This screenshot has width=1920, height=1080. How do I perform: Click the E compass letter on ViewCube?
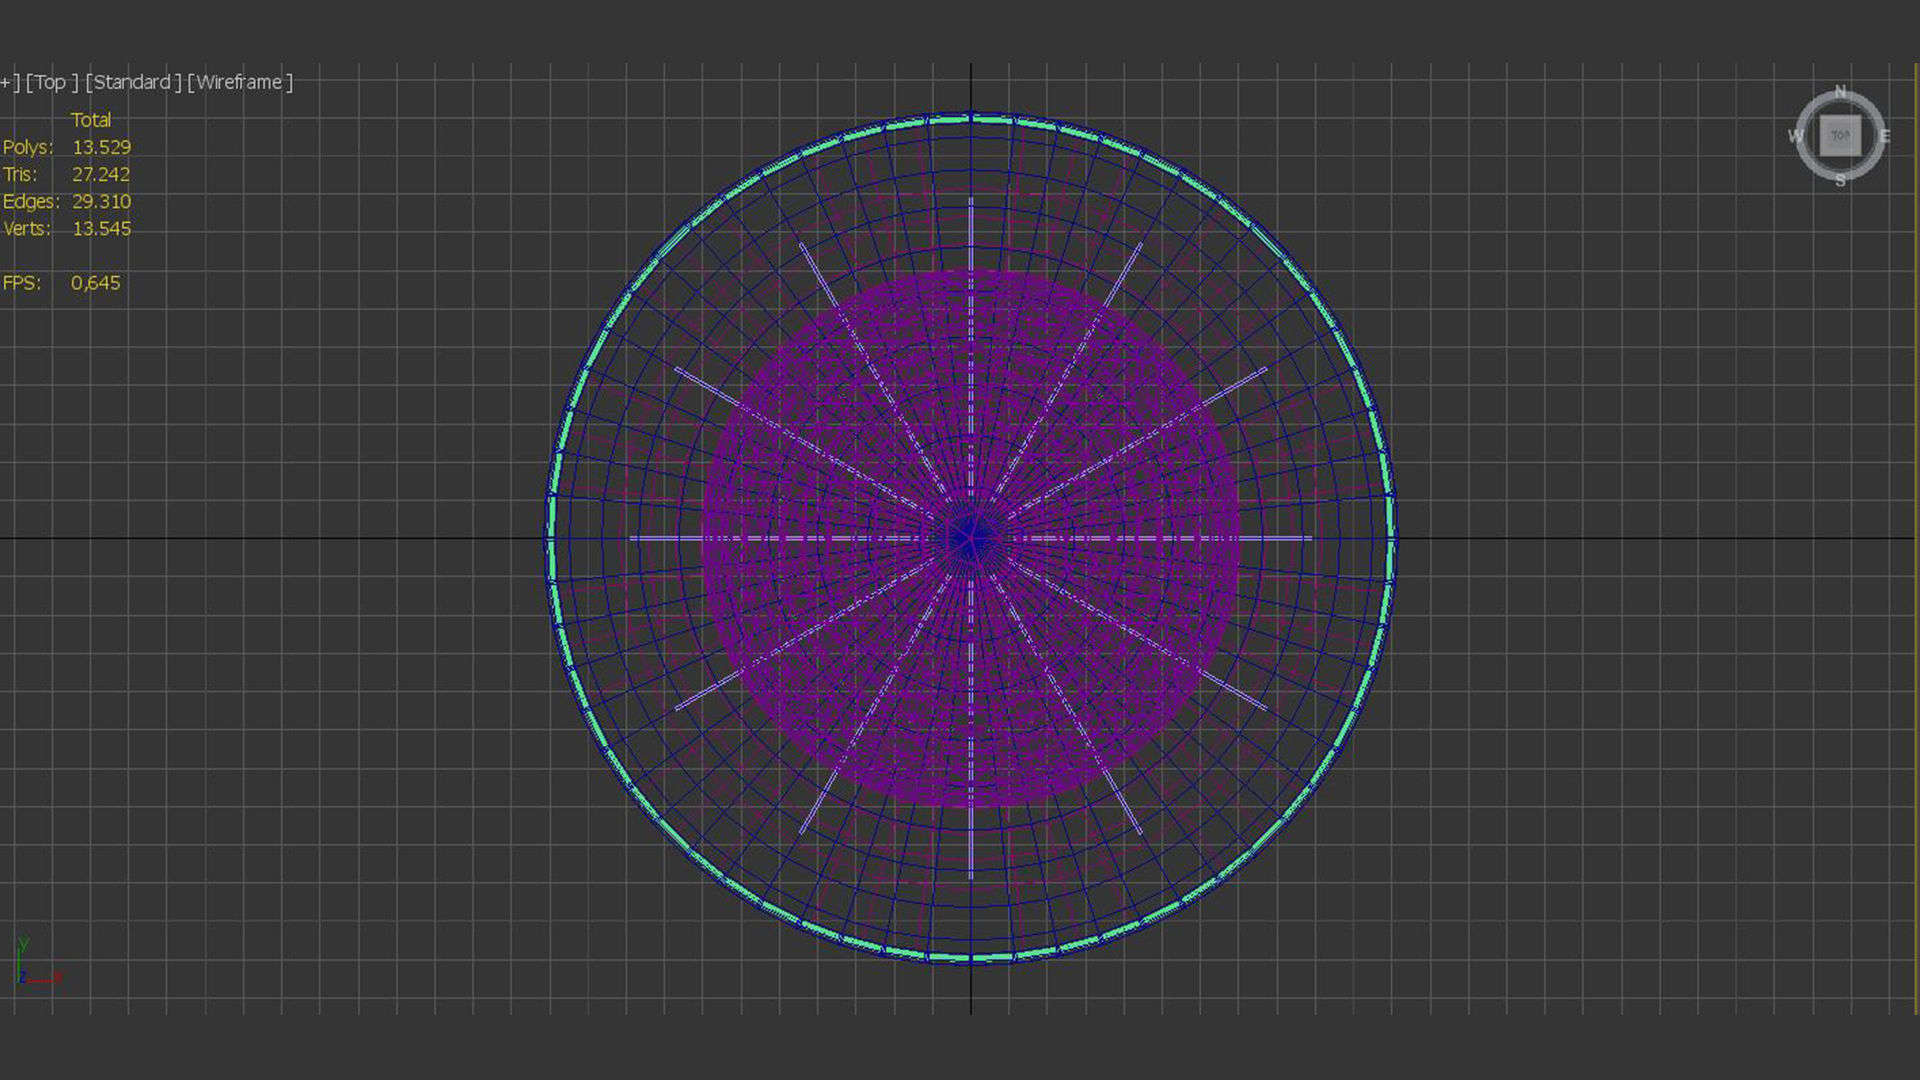1884,137
